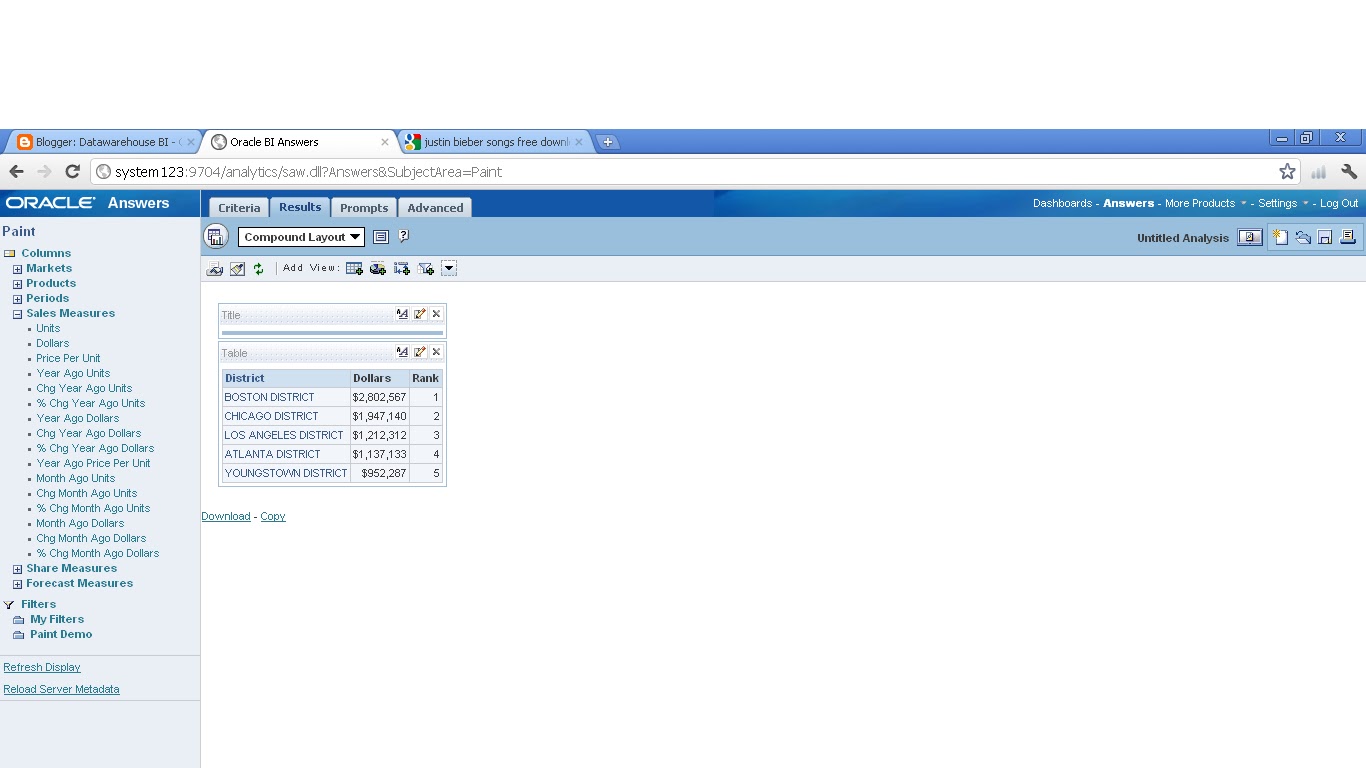Click edit view pencil on Table view
Screen dimensions: 1366x768
[x=420, y=352]
